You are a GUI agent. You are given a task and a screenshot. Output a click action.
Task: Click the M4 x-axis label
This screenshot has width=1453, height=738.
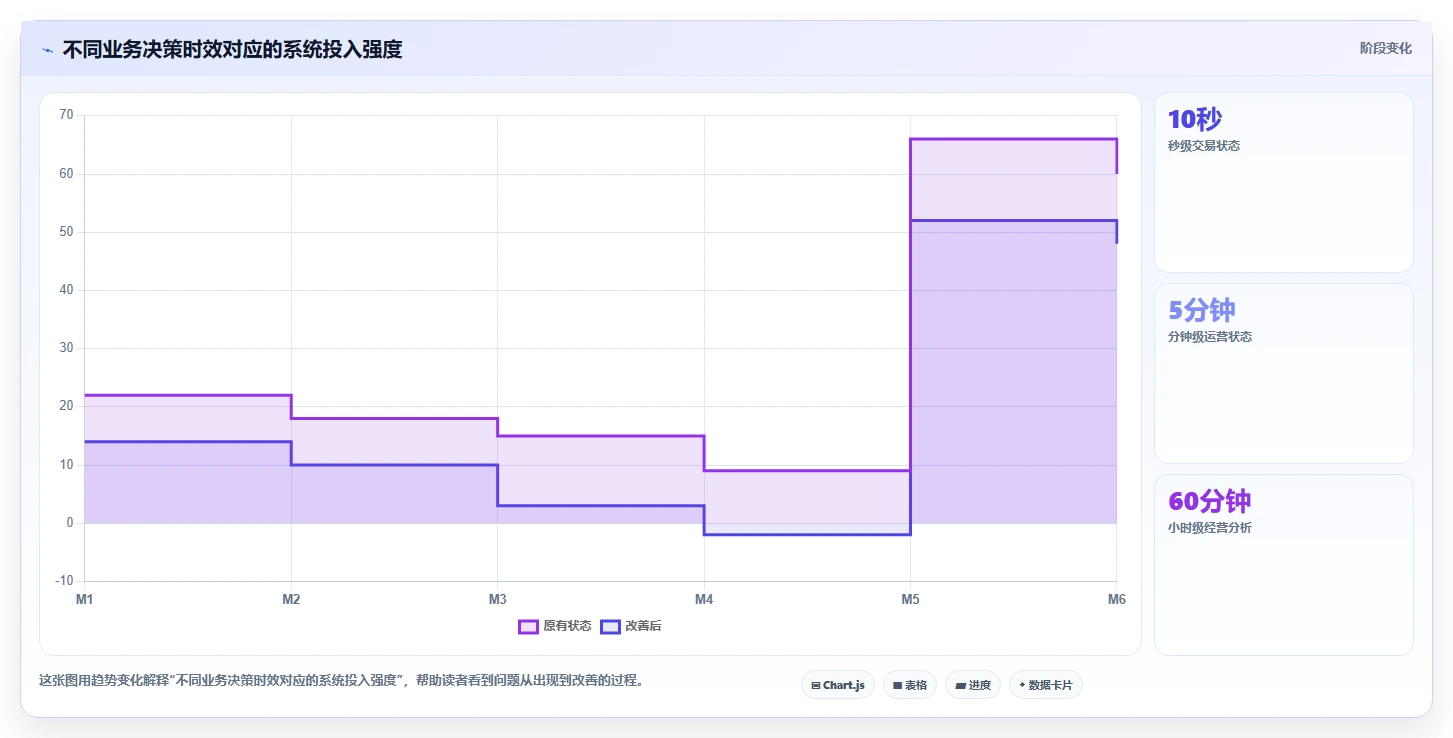[x=704, y=600]
